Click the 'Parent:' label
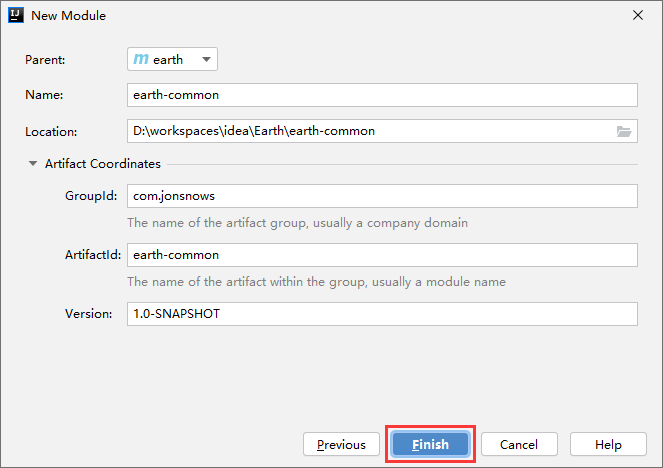Image resolution: width=663 pixels, height=468 pixels. 45,60
